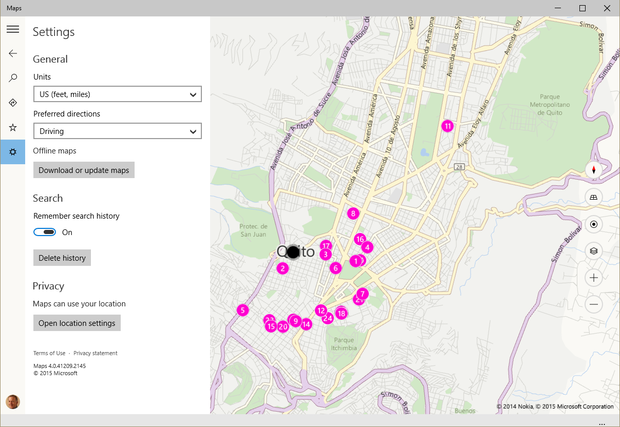The height and width of the screenshot is (427, 620).
Task: Zoom in on the map
Action: [x=594, y=278]
